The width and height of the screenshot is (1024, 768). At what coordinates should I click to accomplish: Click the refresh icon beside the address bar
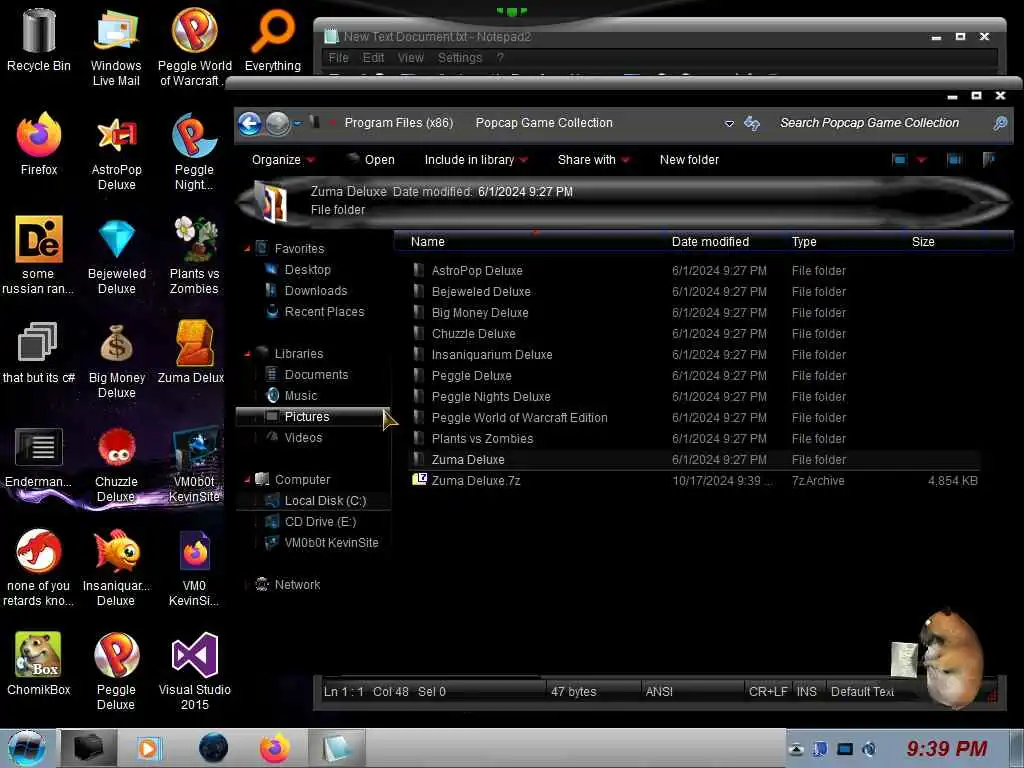tap(752, 123)
